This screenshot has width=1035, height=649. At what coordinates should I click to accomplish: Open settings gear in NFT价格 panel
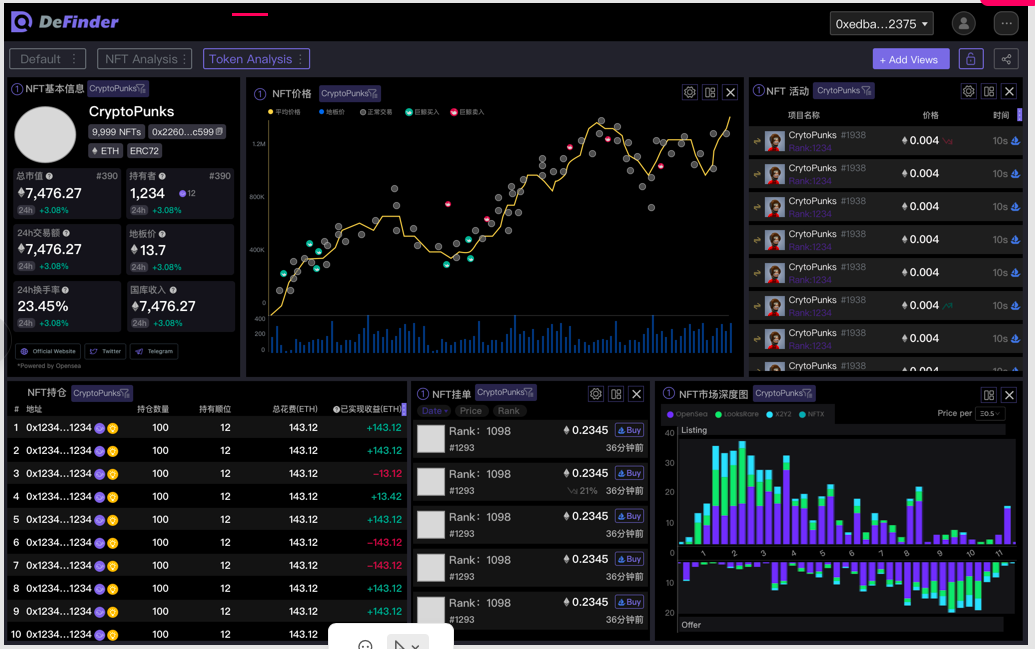[x=690, y=92]
